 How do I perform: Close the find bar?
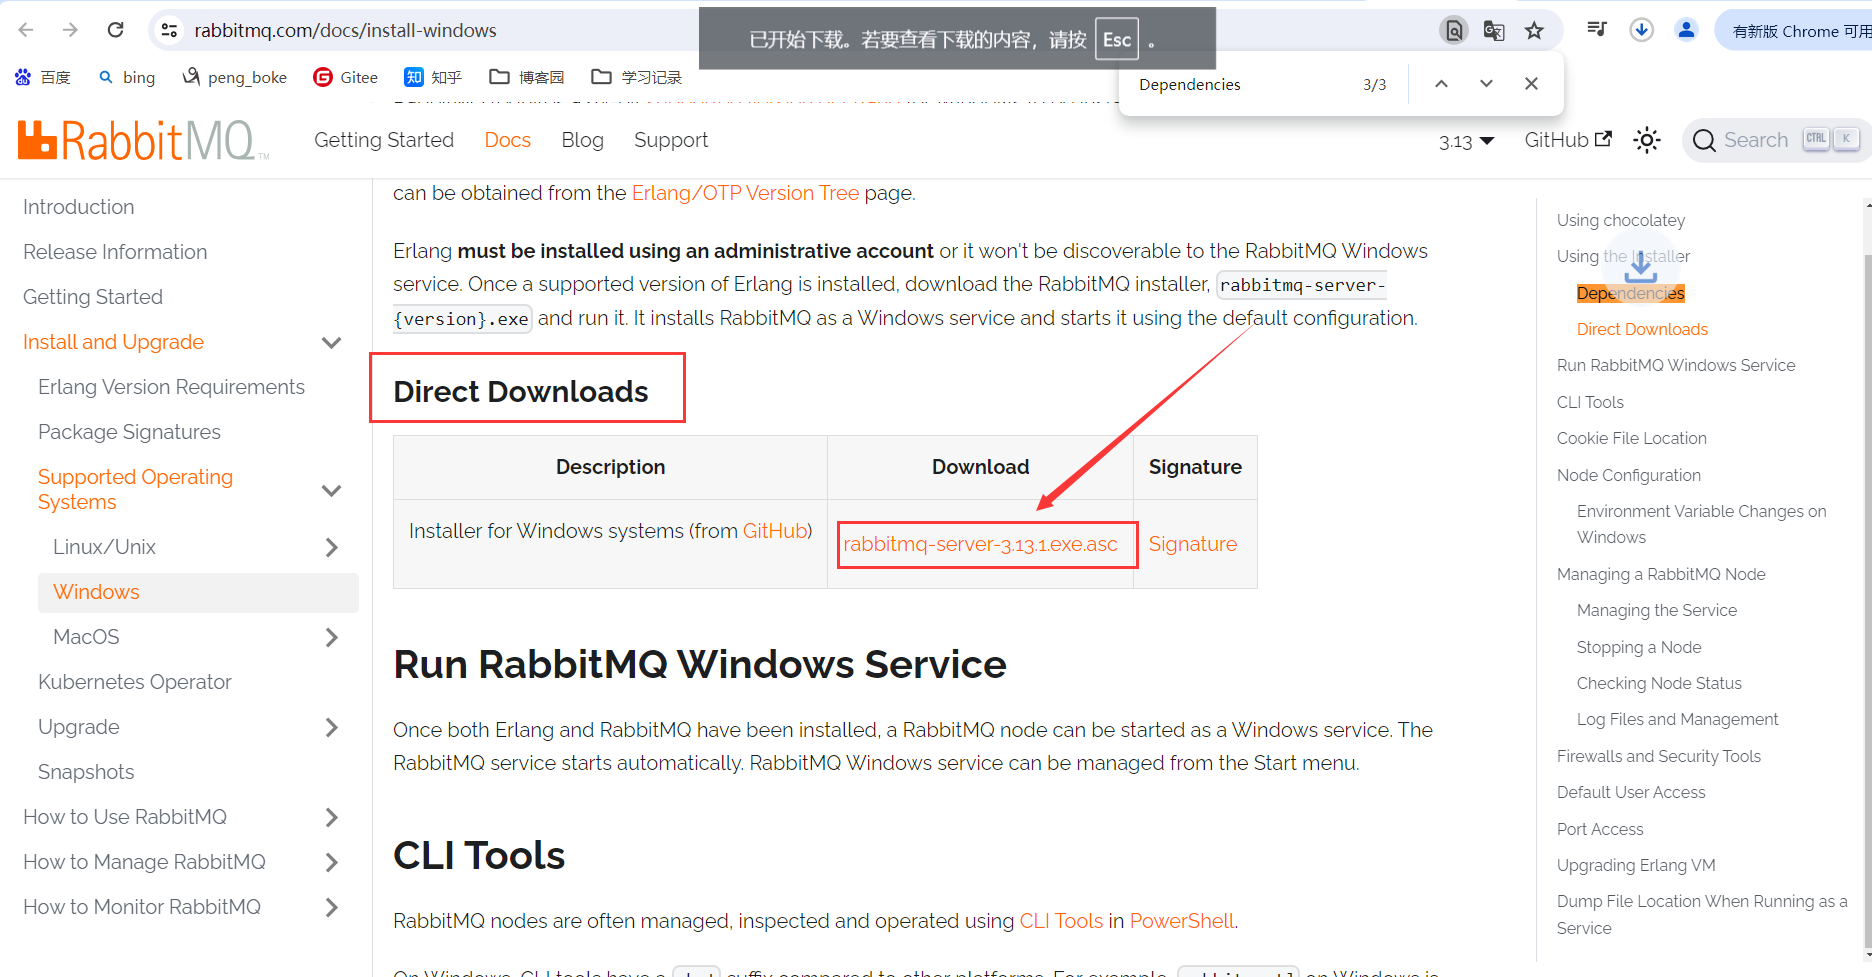pyautogui.click(x=1531, y=84)
